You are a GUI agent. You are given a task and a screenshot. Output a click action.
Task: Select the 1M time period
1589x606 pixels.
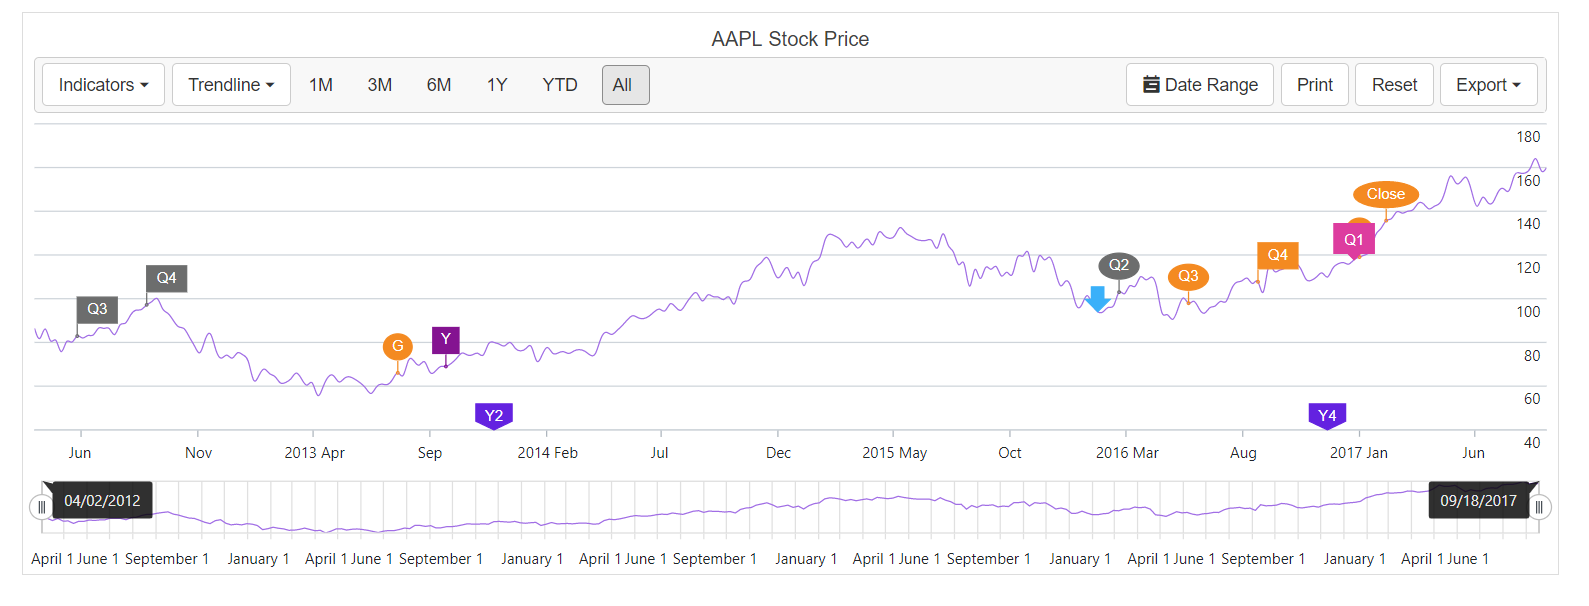click(321, 85)
